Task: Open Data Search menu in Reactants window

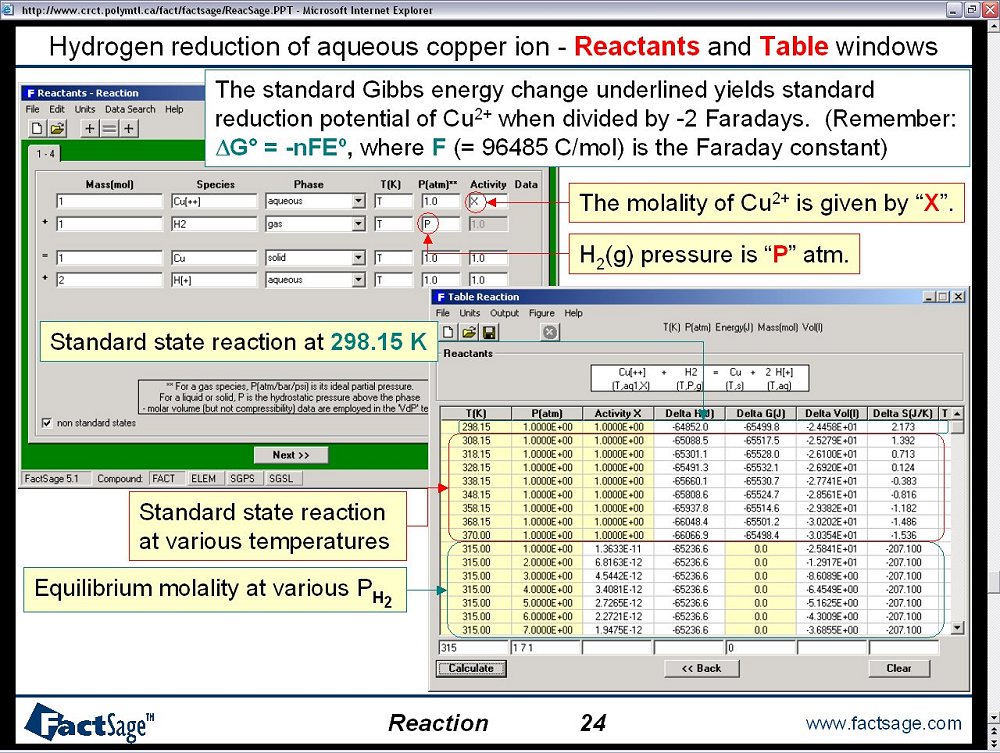Action: coord(130,109)
